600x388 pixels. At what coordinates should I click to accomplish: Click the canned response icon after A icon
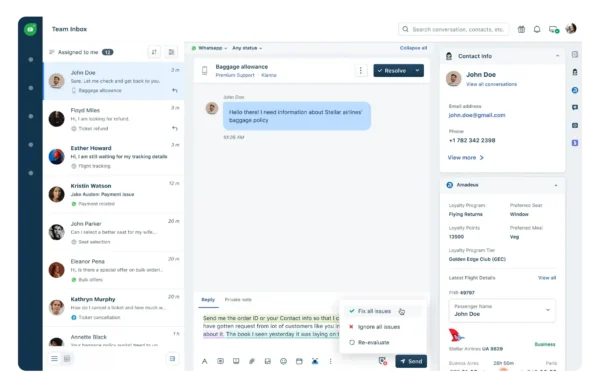(x=220, y=361)
